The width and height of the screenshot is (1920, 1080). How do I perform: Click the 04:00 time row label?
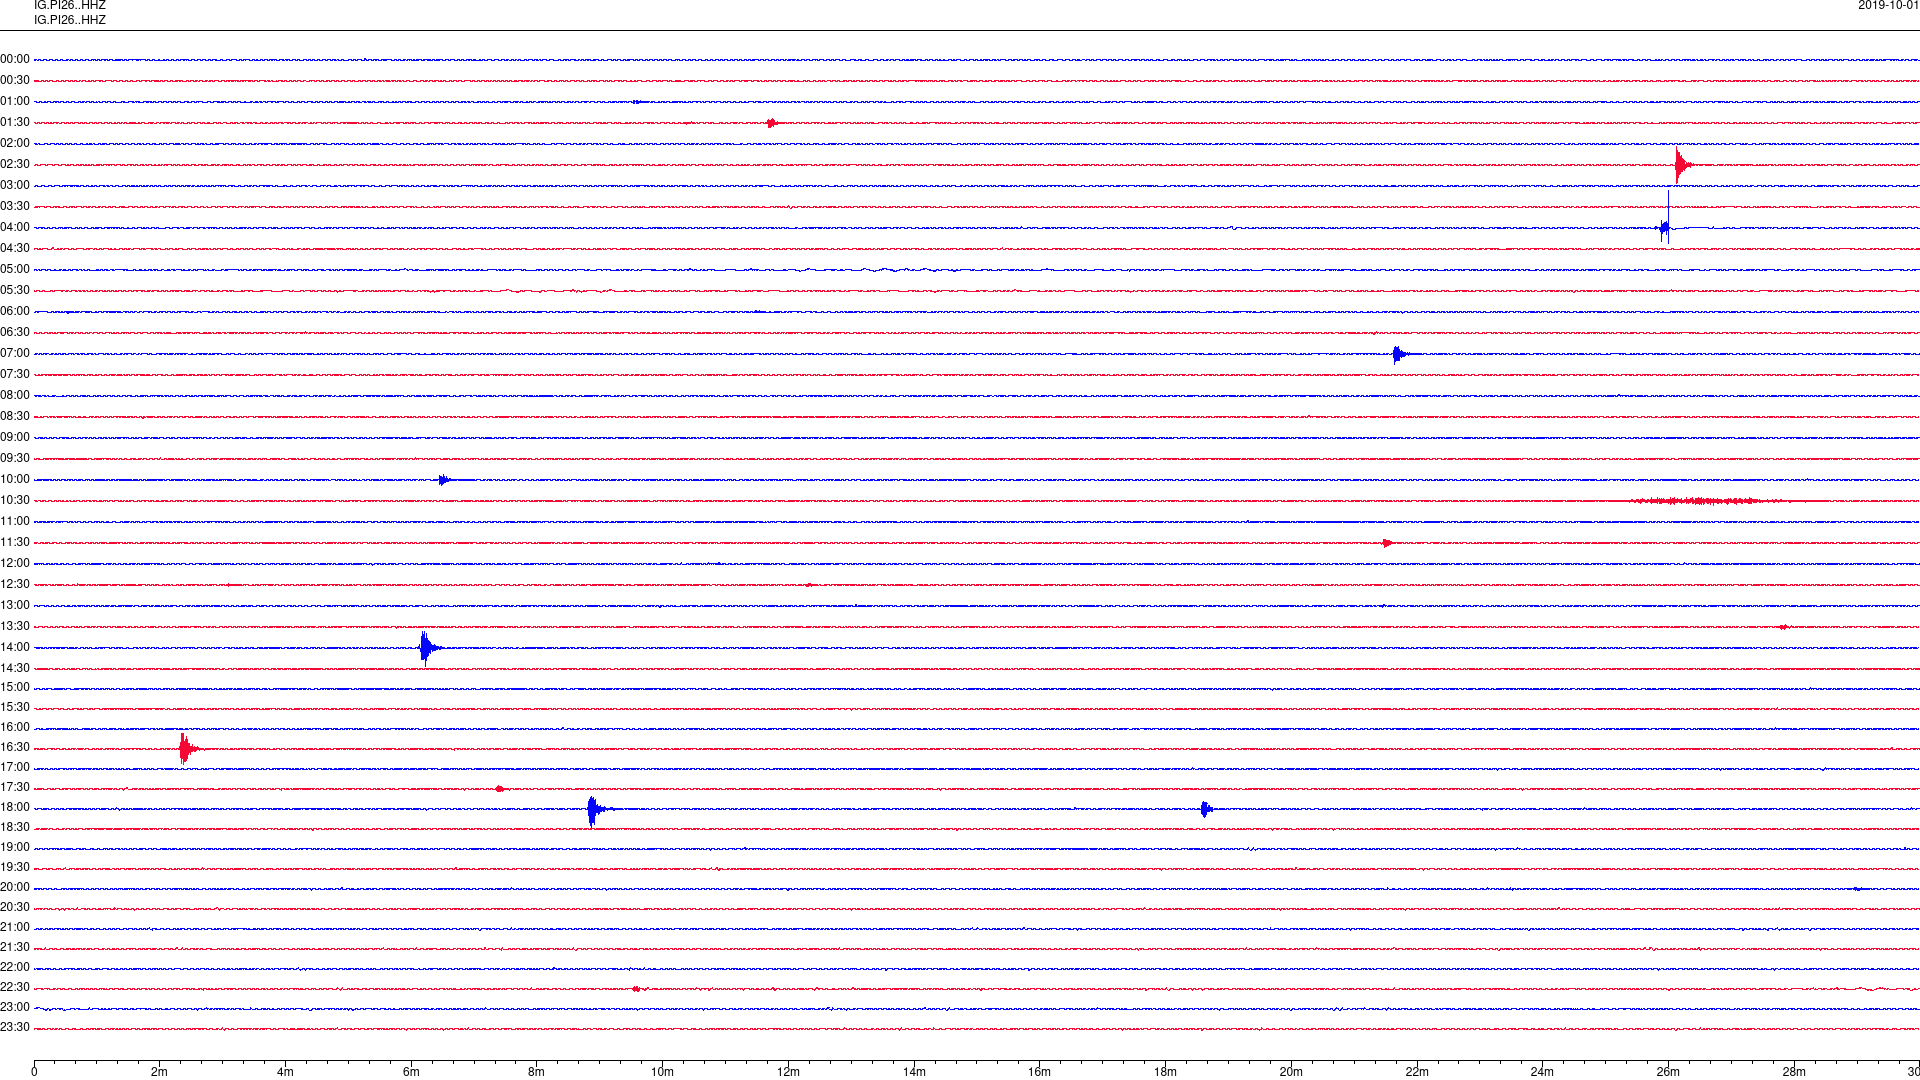[x=15, y=227]
